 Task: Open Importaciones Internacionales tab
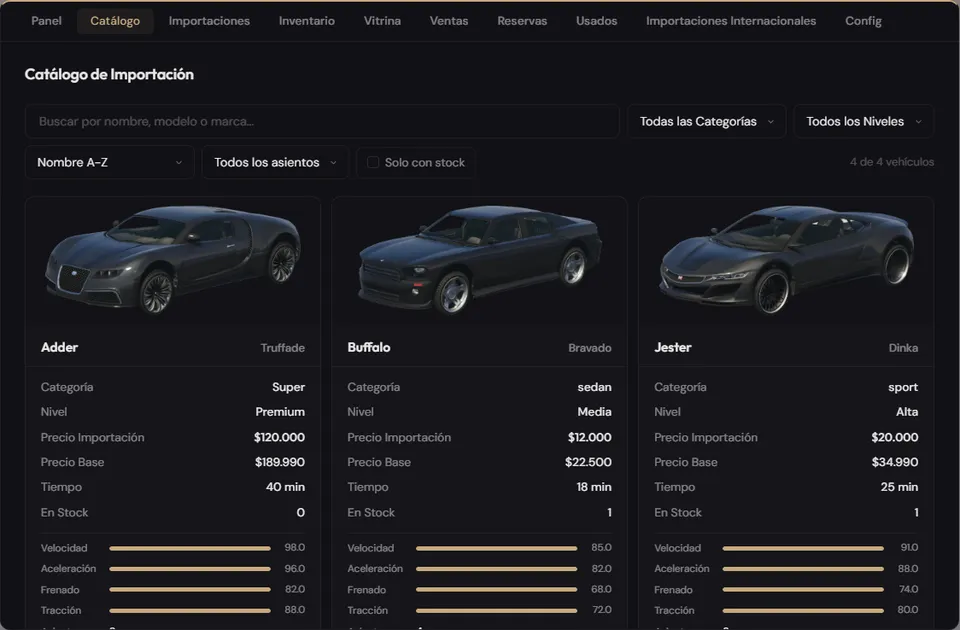pos(731,21)
